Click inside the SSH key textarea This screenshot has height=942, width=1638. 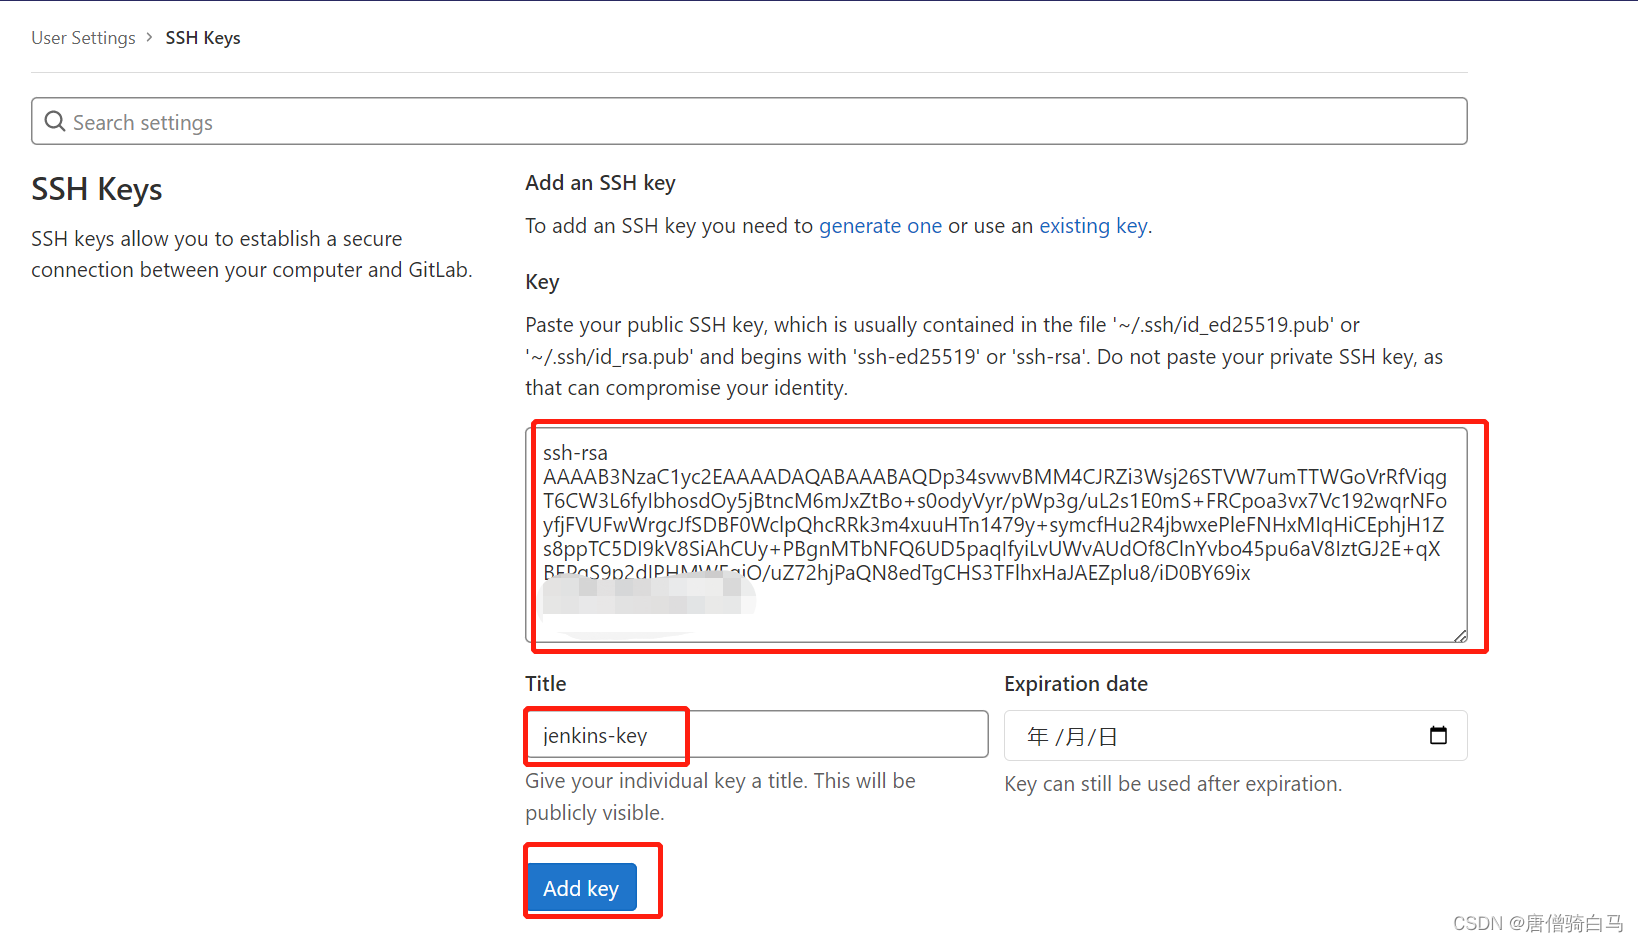point(996,535)
